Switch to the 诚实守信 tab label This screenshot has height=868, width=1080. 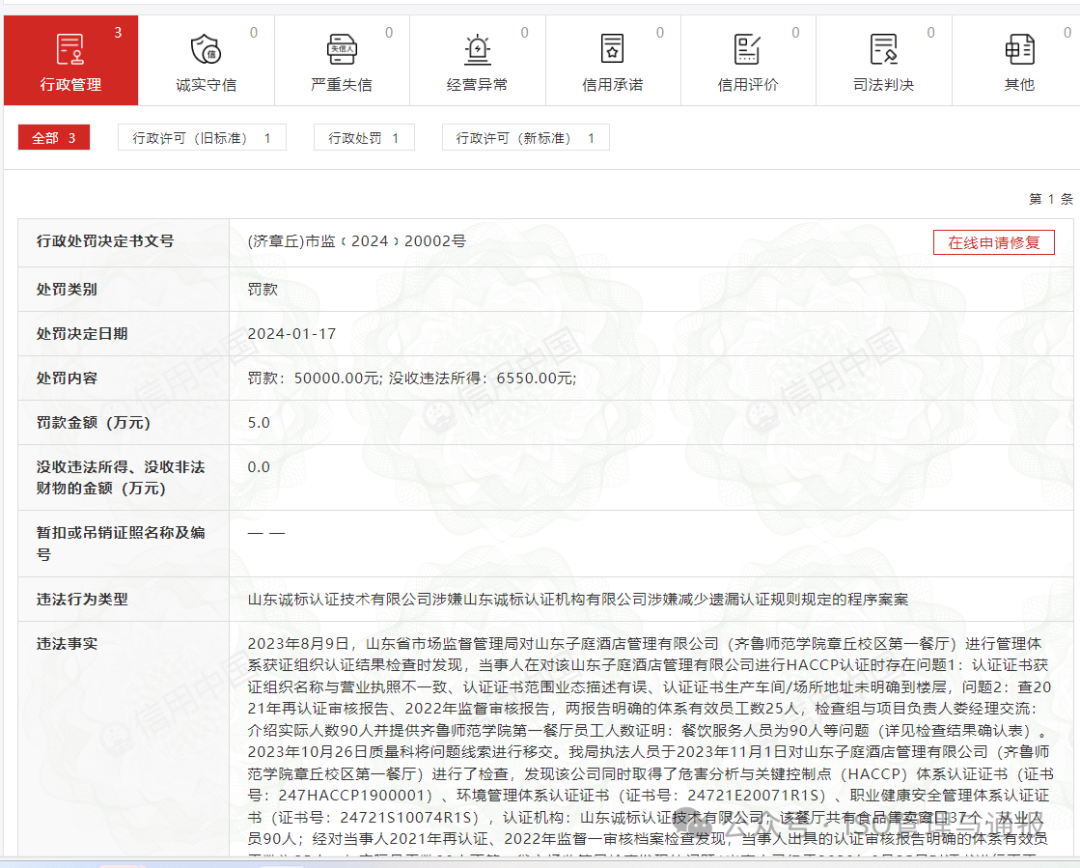[206, 85]
